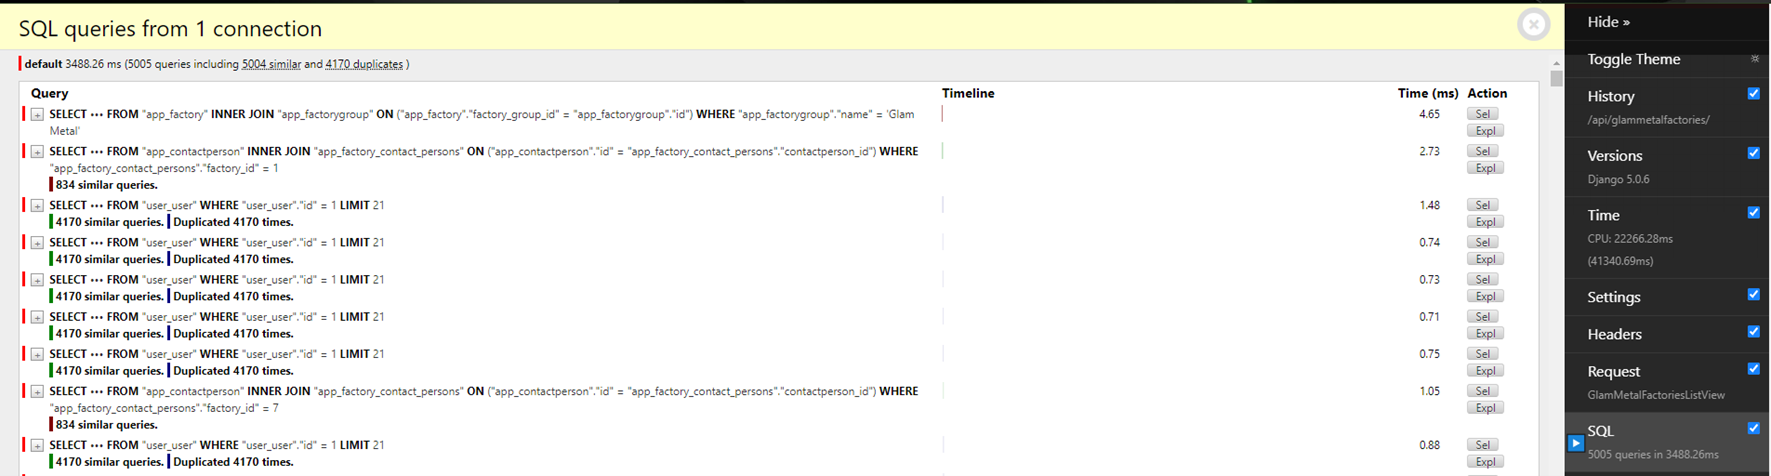The width and height of the screenshot is (1771, 476).
Task: Disable the SQL panel checkbox
Action: [x=1753, y=428]
